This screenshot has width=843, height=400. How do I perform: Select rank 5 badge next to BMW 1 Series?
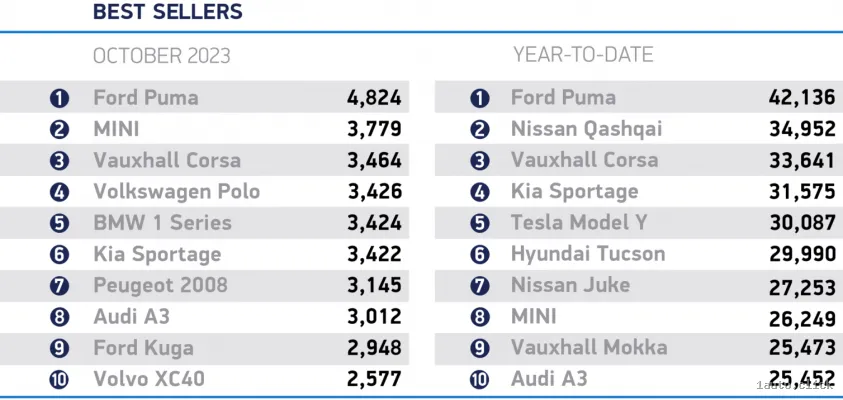tap(59, 223)
